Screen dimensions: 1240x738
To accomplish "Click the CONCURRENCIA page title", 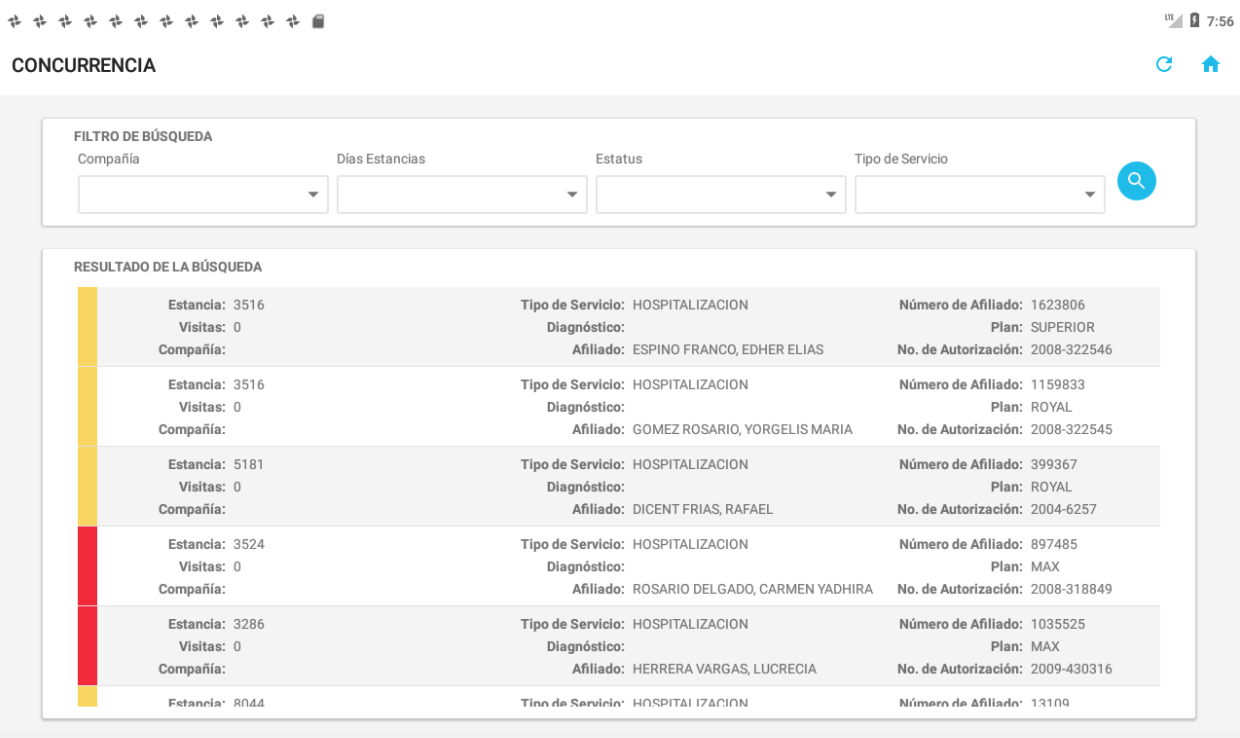I will pyautogui.click(x=84, y=66).
